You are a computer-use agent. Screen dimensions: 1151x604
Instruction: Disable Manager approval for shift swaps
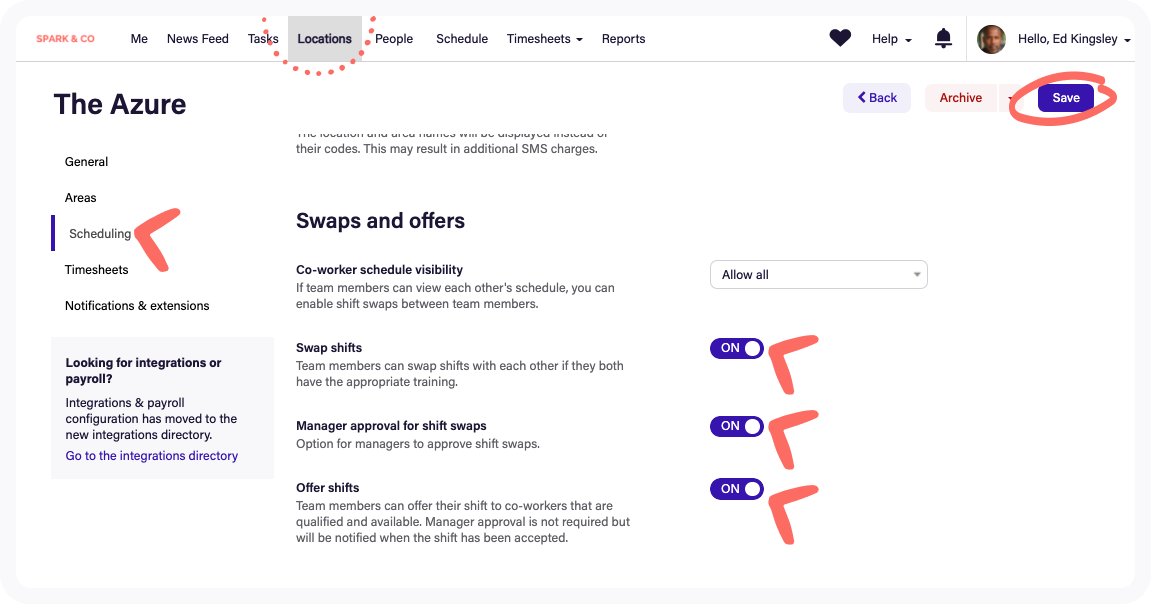737,427
